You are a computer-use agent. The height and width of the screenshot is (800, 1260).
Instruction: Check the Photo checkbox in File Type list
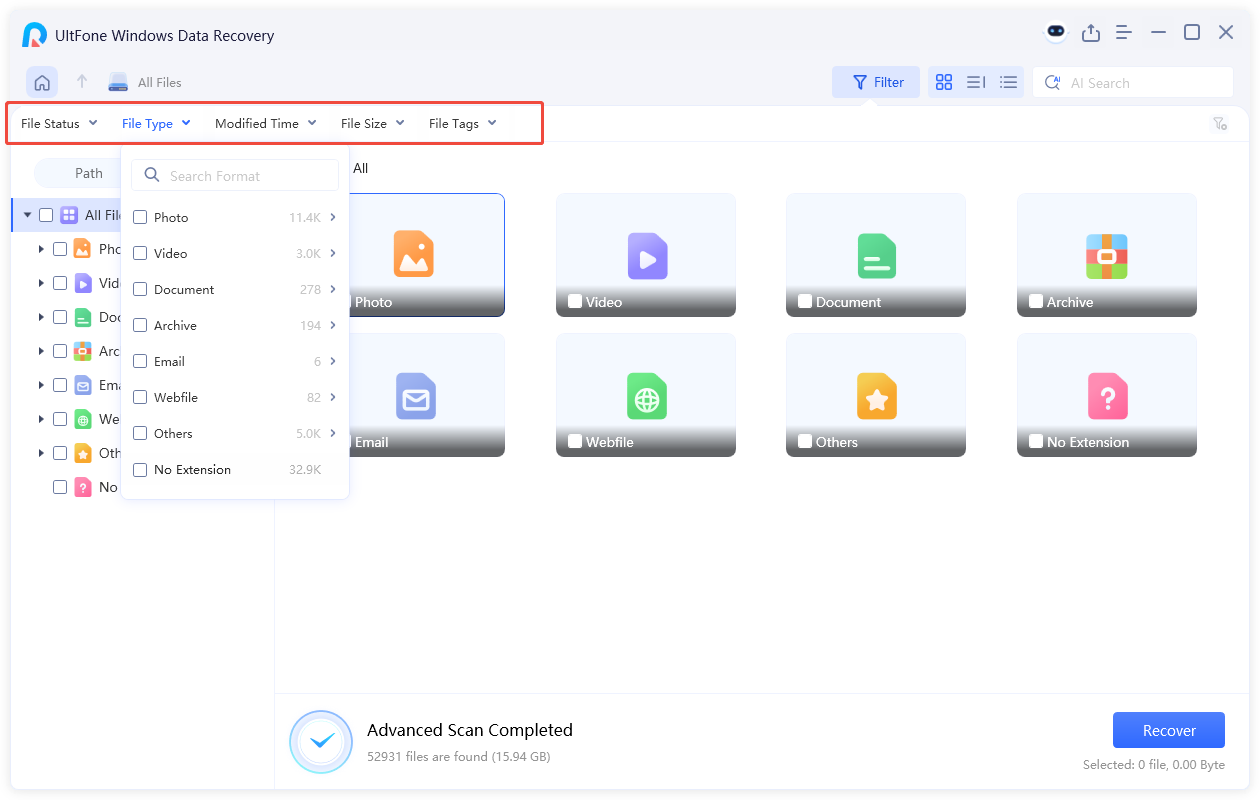click(x=140, y=217)
